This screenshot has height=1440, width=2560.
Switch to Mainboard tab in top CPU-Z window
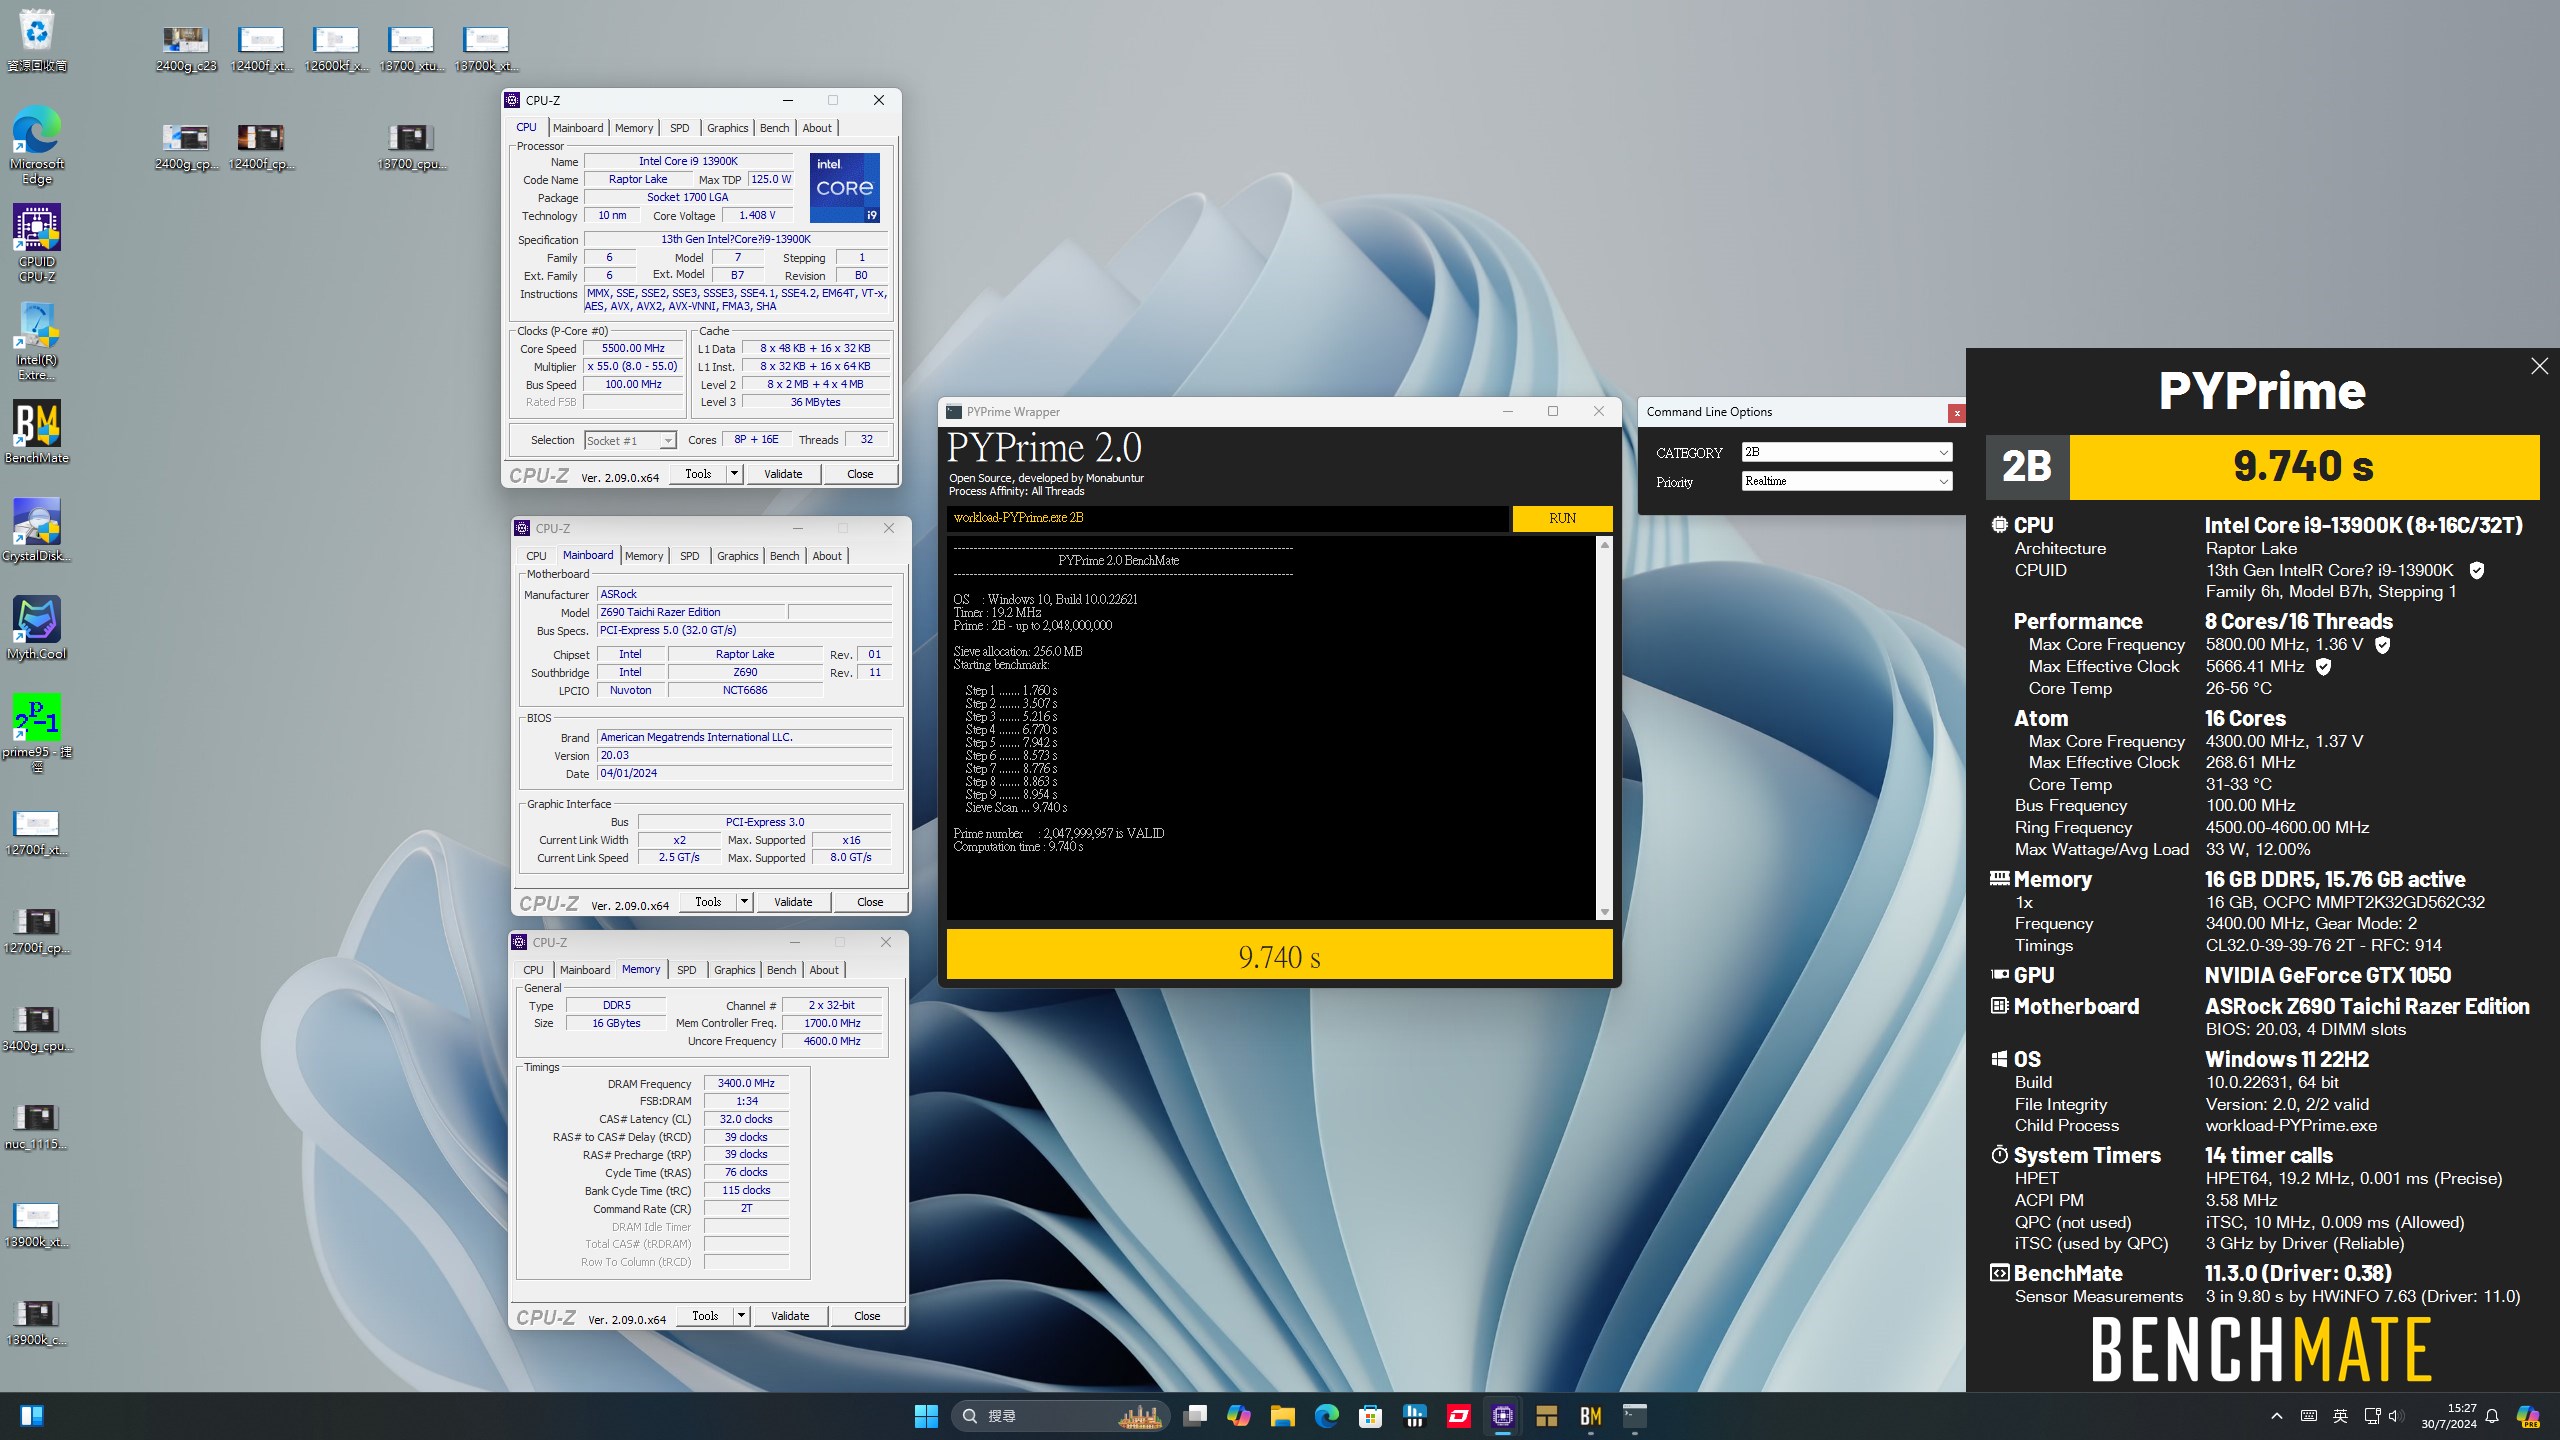tap(578, 128)
